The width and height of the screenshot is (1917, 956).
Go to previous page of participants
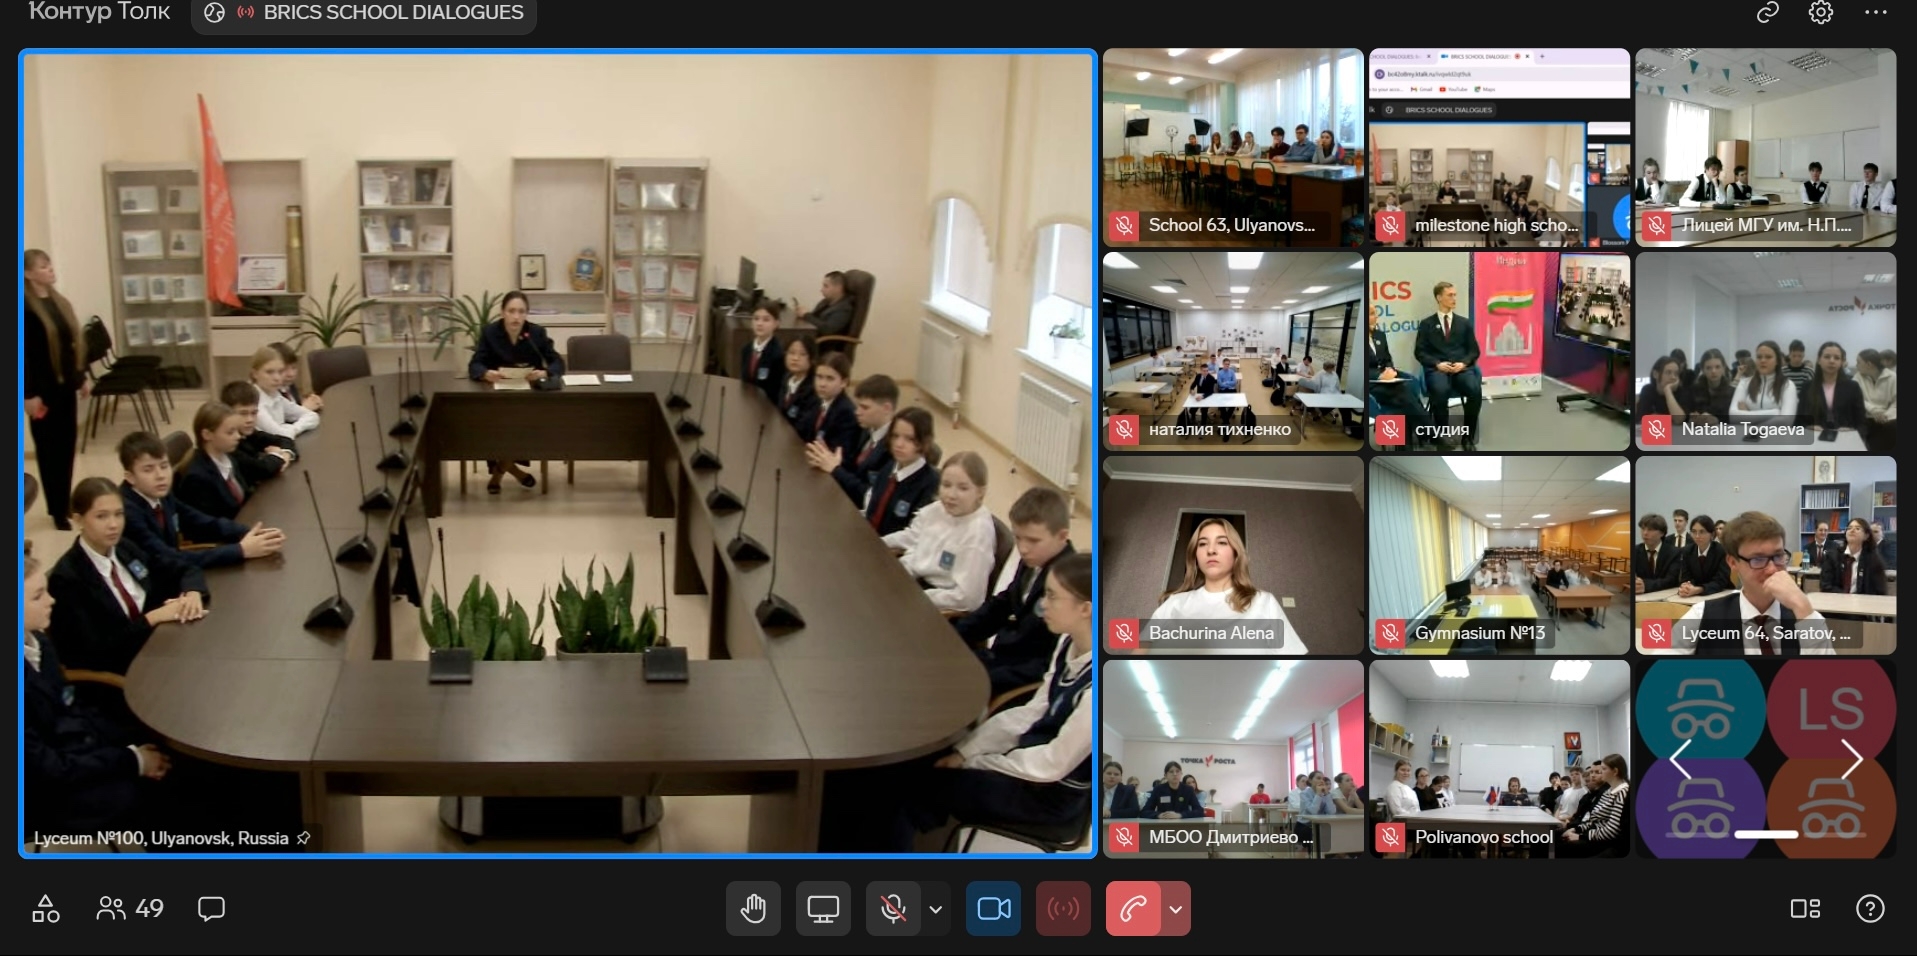[x=1680, y=759]
